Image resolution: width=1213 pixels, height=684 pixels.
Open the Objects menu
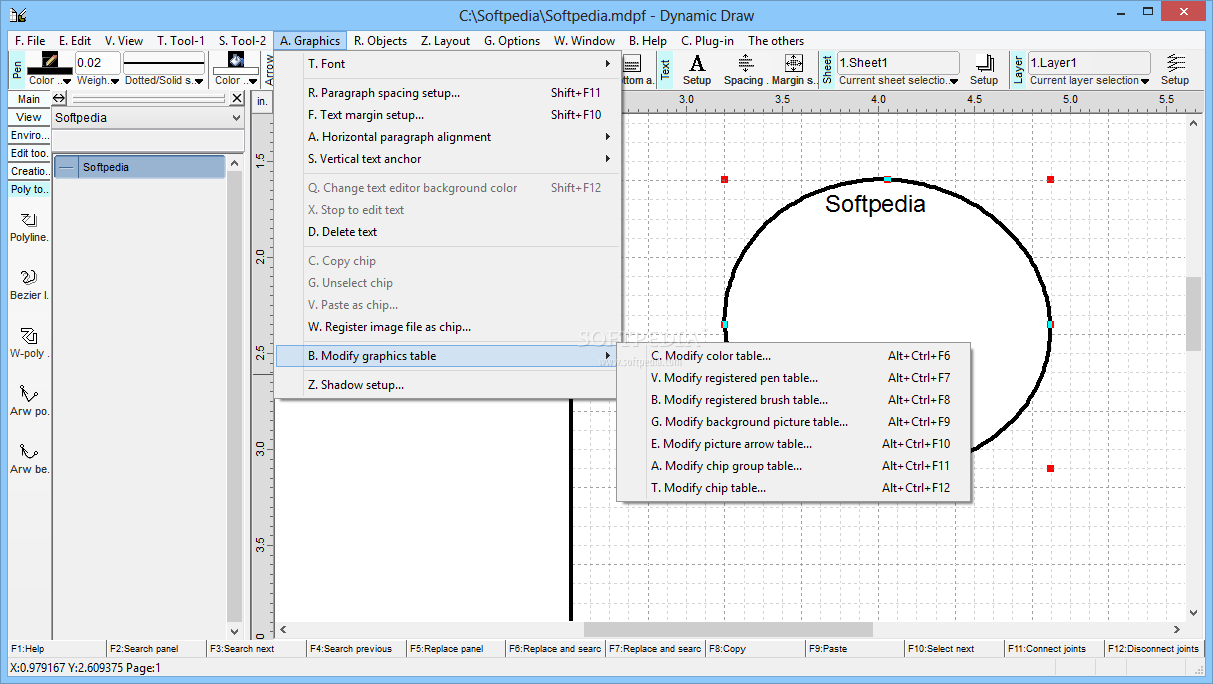[x=381, y=41]
